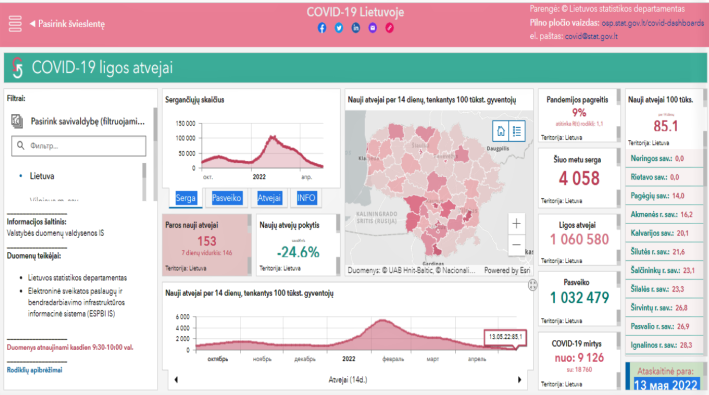The width and height of the screenshot is (709, 395).
Task: Zoom out on the map
Action: [x=516, y=245]
